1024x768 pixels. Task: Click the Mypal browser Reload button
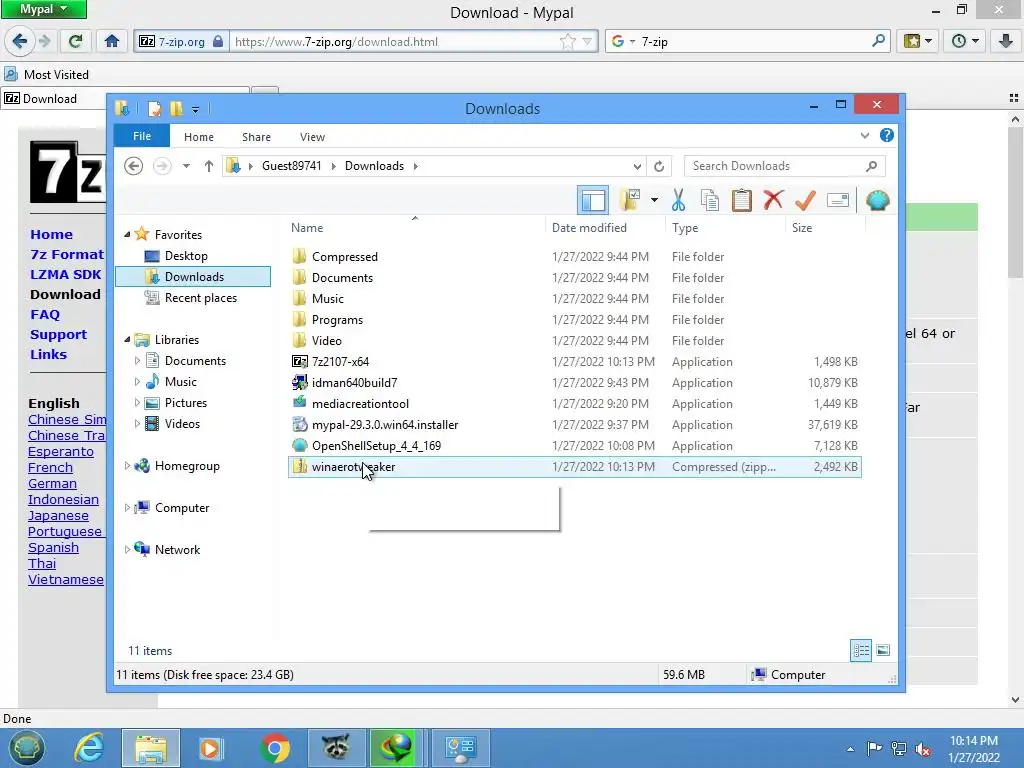[75, 41]
